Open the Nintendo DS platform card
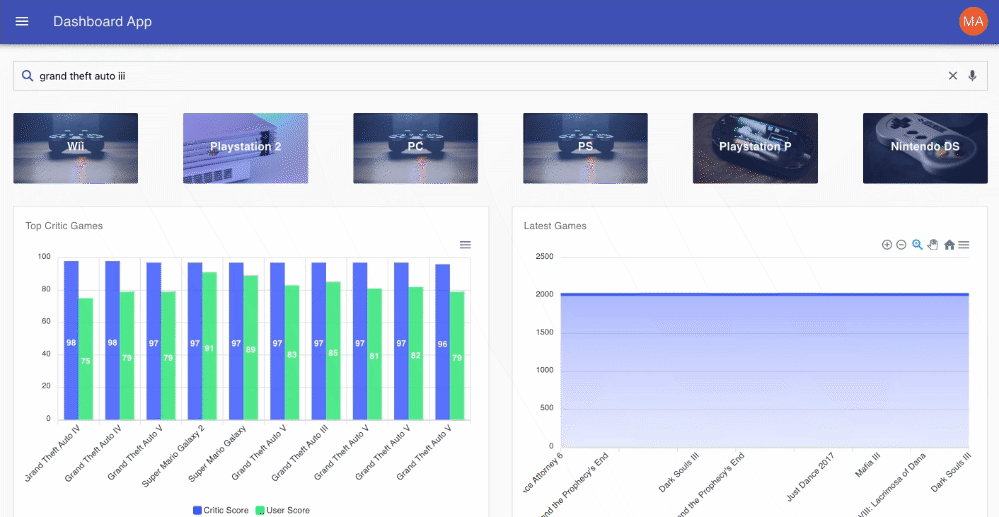Viewport: 999px width, 517px height. point(925,149)
